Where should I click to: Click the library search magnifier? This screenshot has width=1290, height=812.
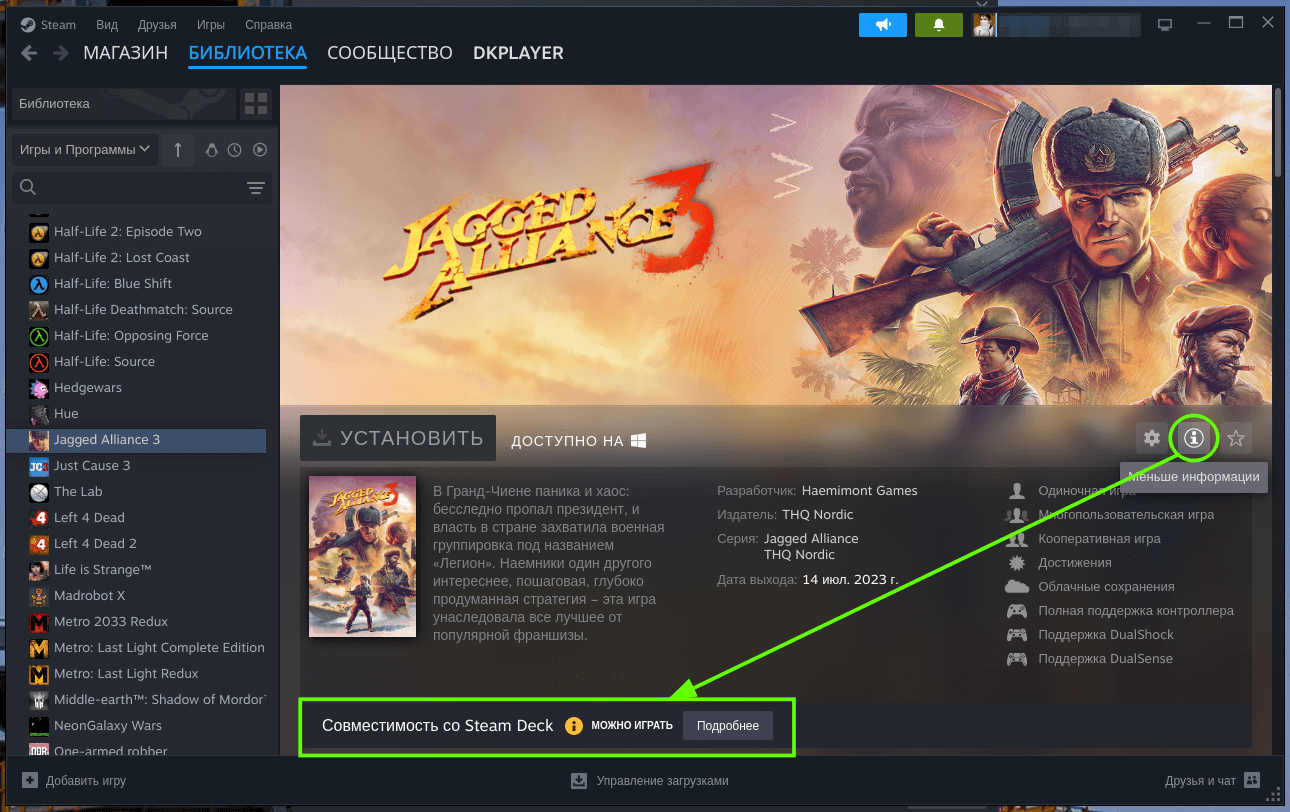pos(28,187)
